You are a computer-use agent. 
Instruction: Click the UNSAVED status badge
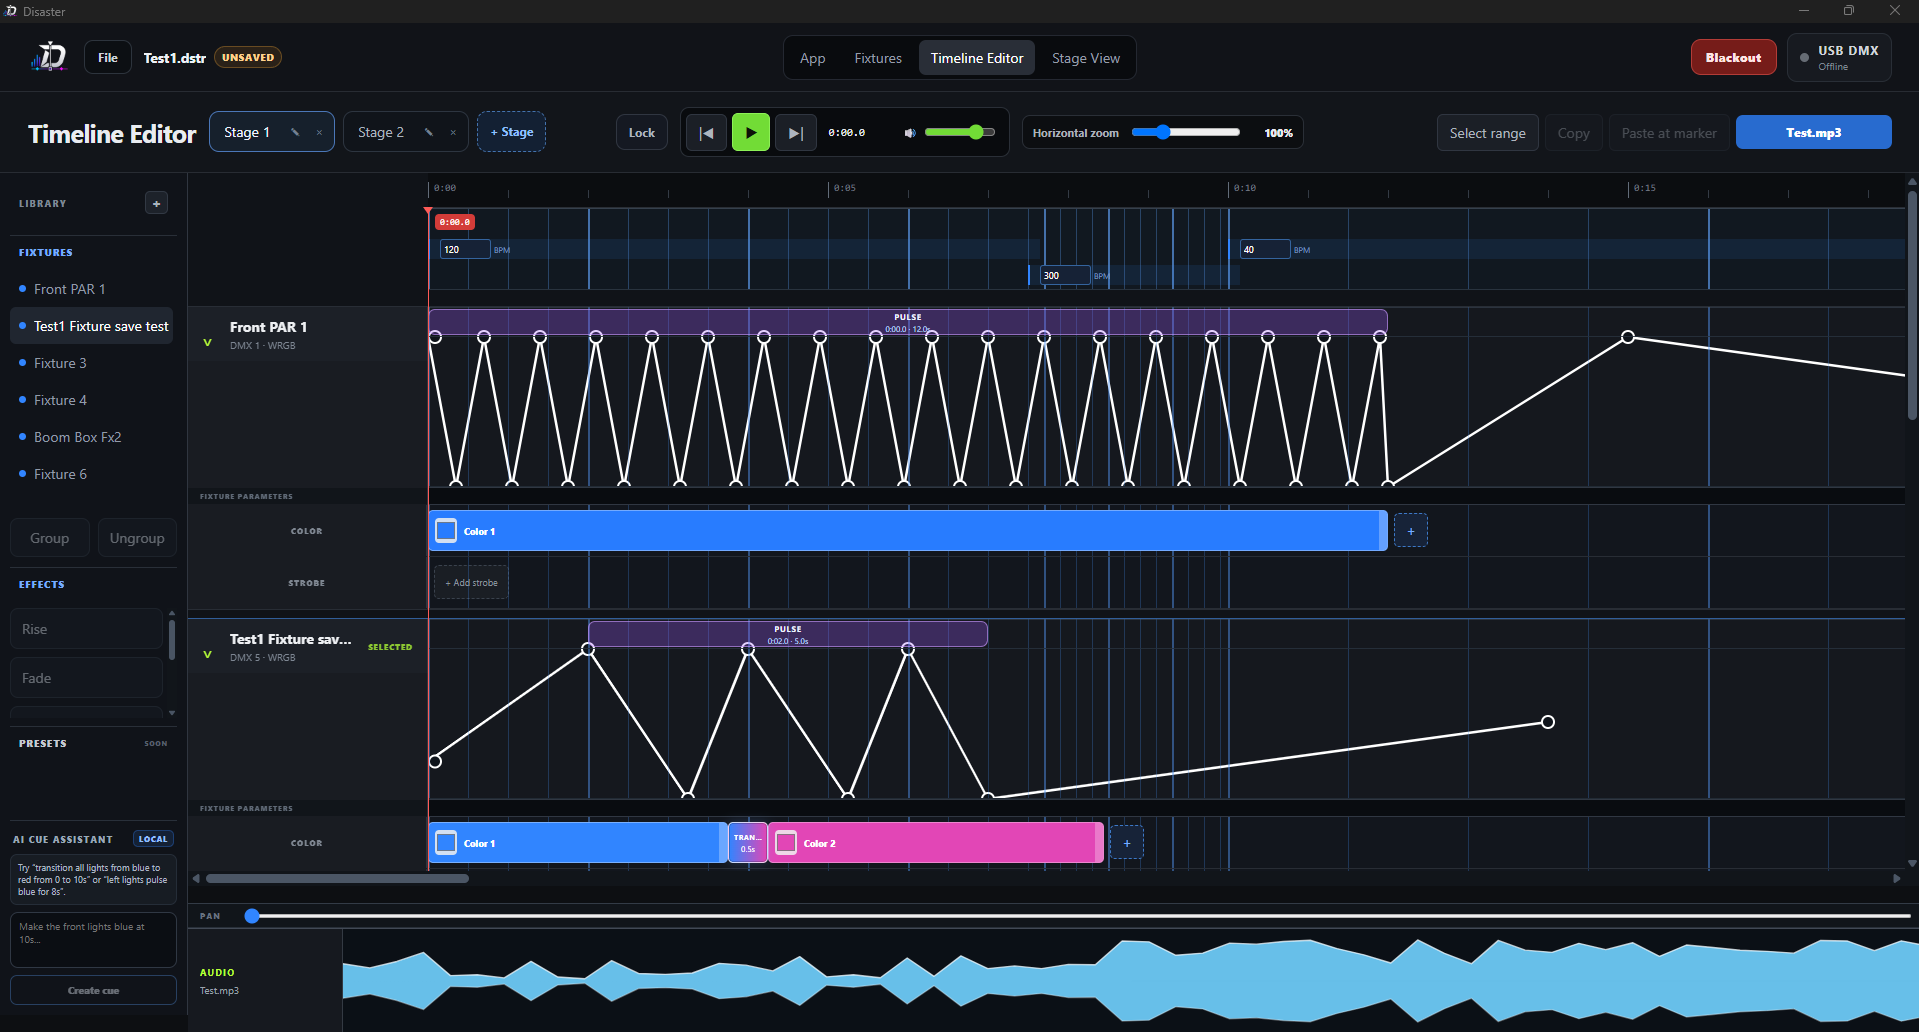pos(248,57)
